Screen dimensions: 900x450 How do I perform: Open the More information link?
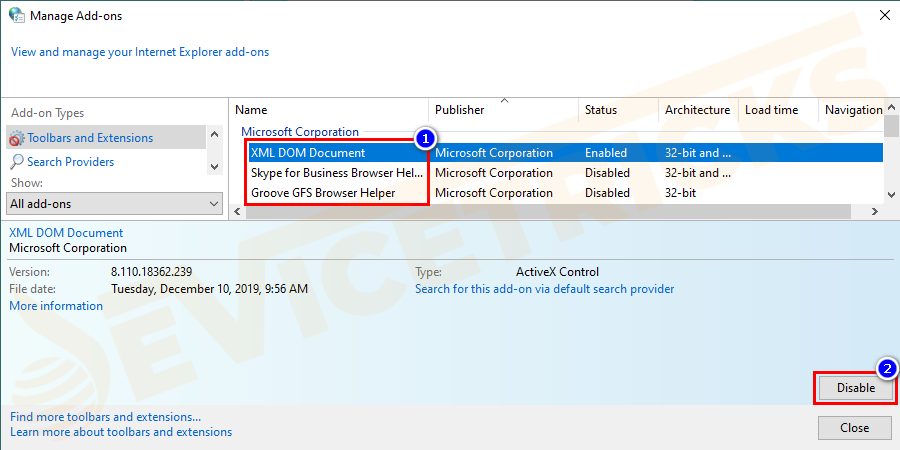coord(56,306)
